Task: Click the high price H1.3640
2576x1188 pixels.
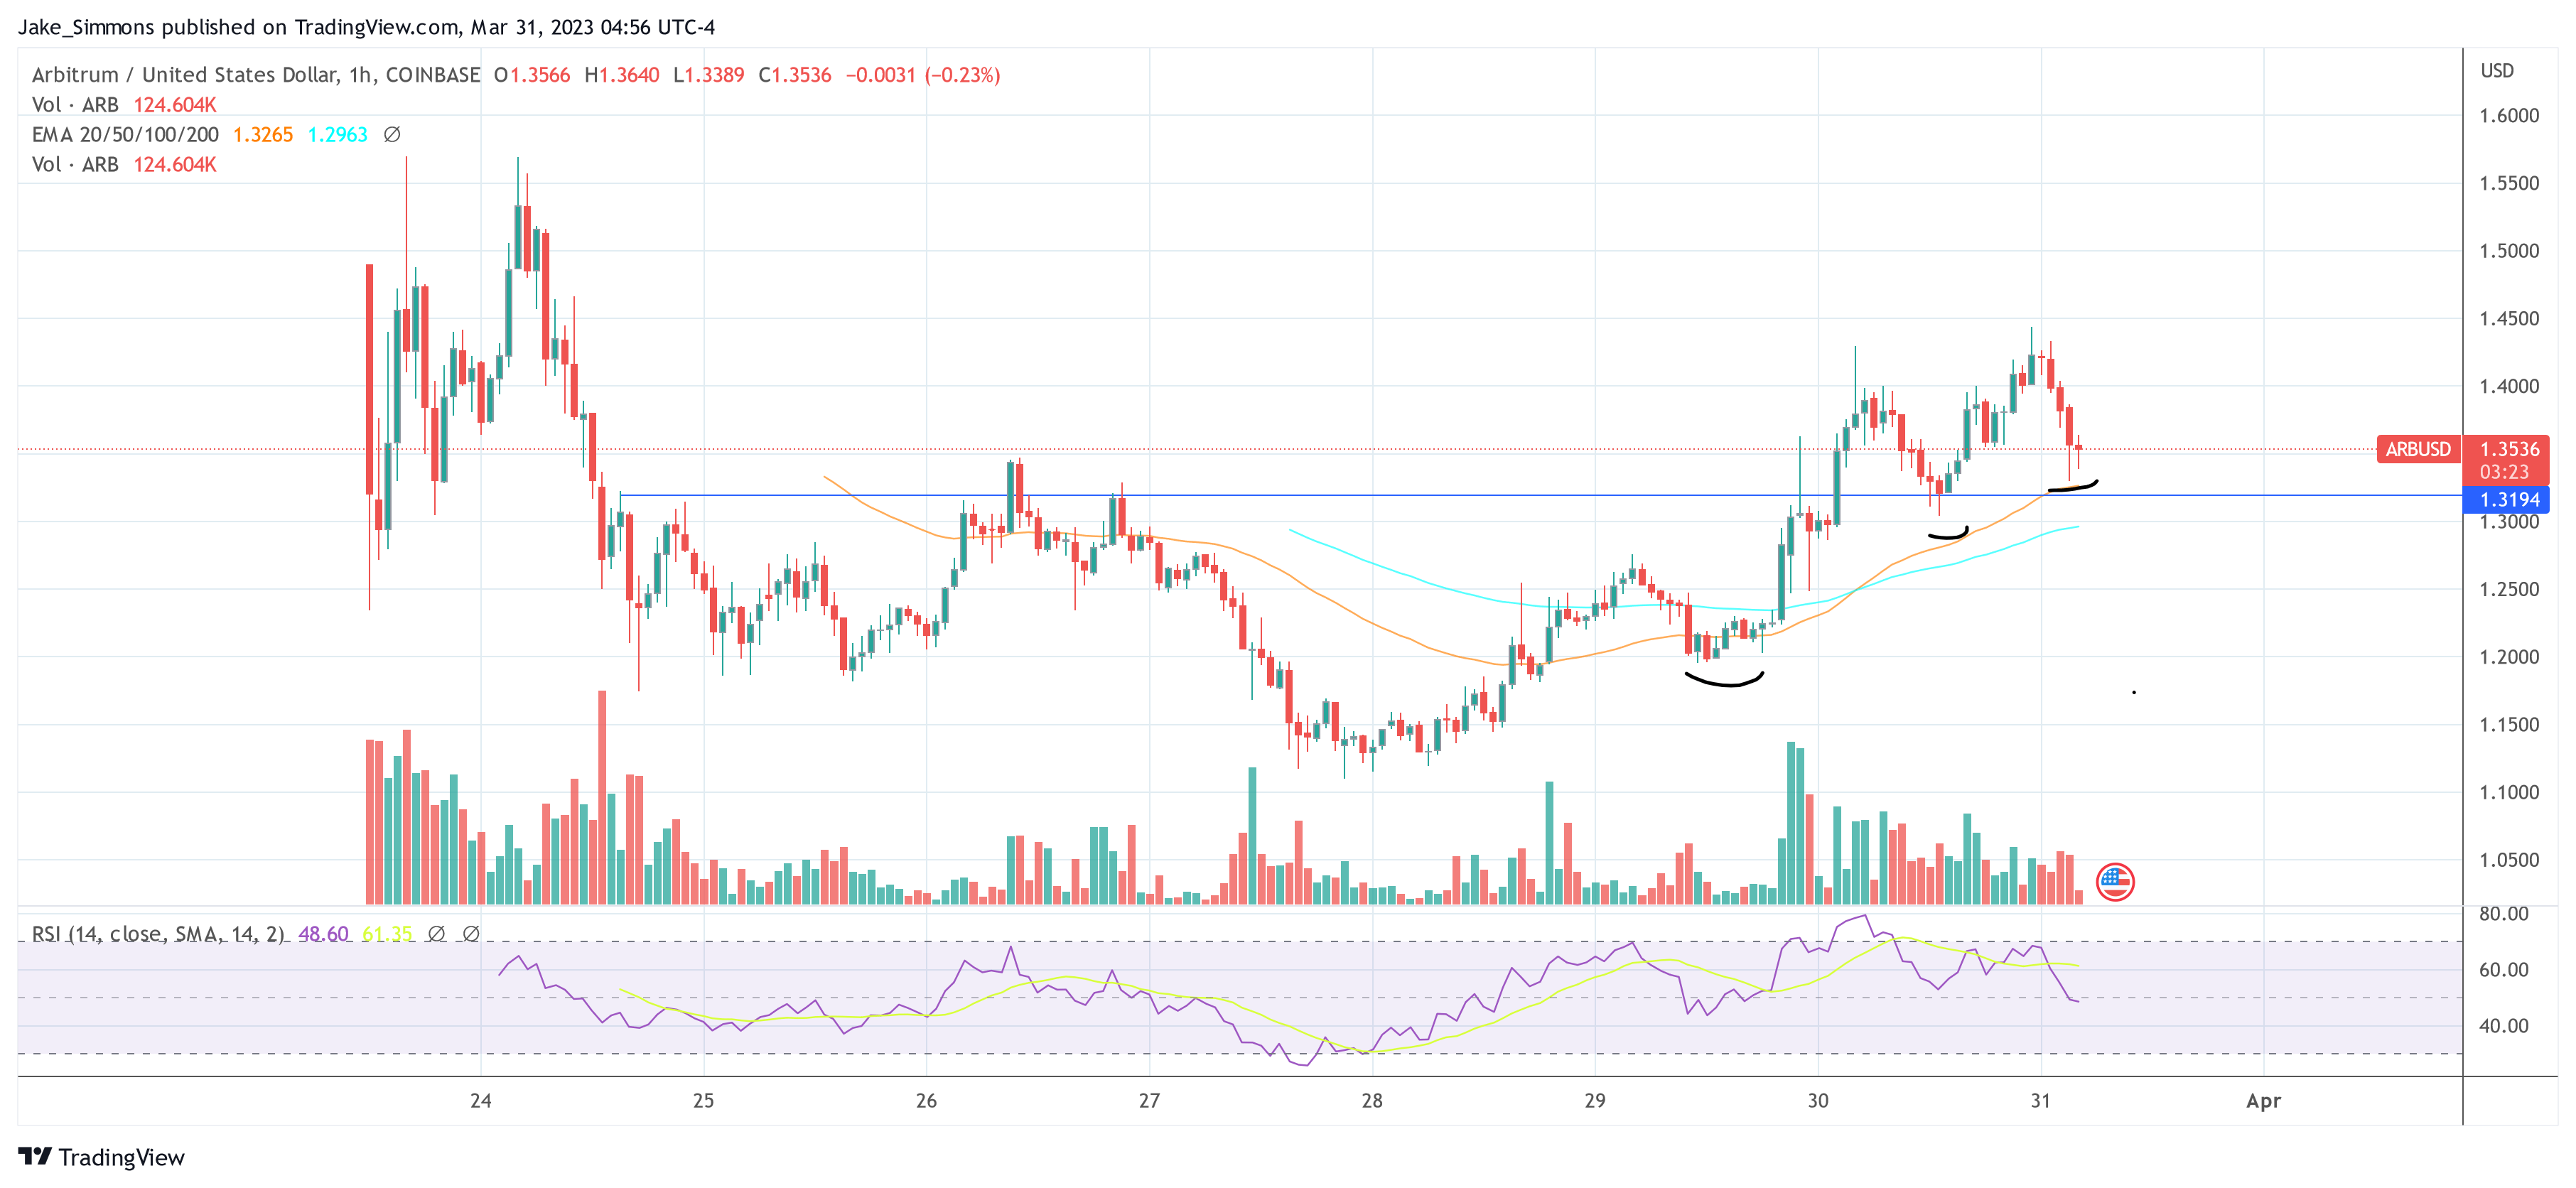Action: point(622,75)
